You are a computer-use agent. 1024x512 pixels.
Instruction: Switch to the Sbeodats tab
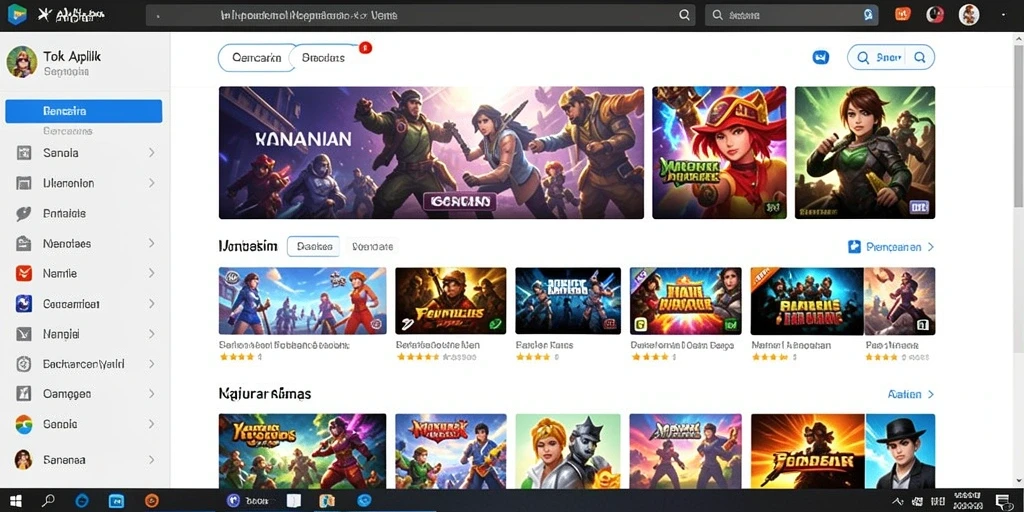click(x=325, y=58)
